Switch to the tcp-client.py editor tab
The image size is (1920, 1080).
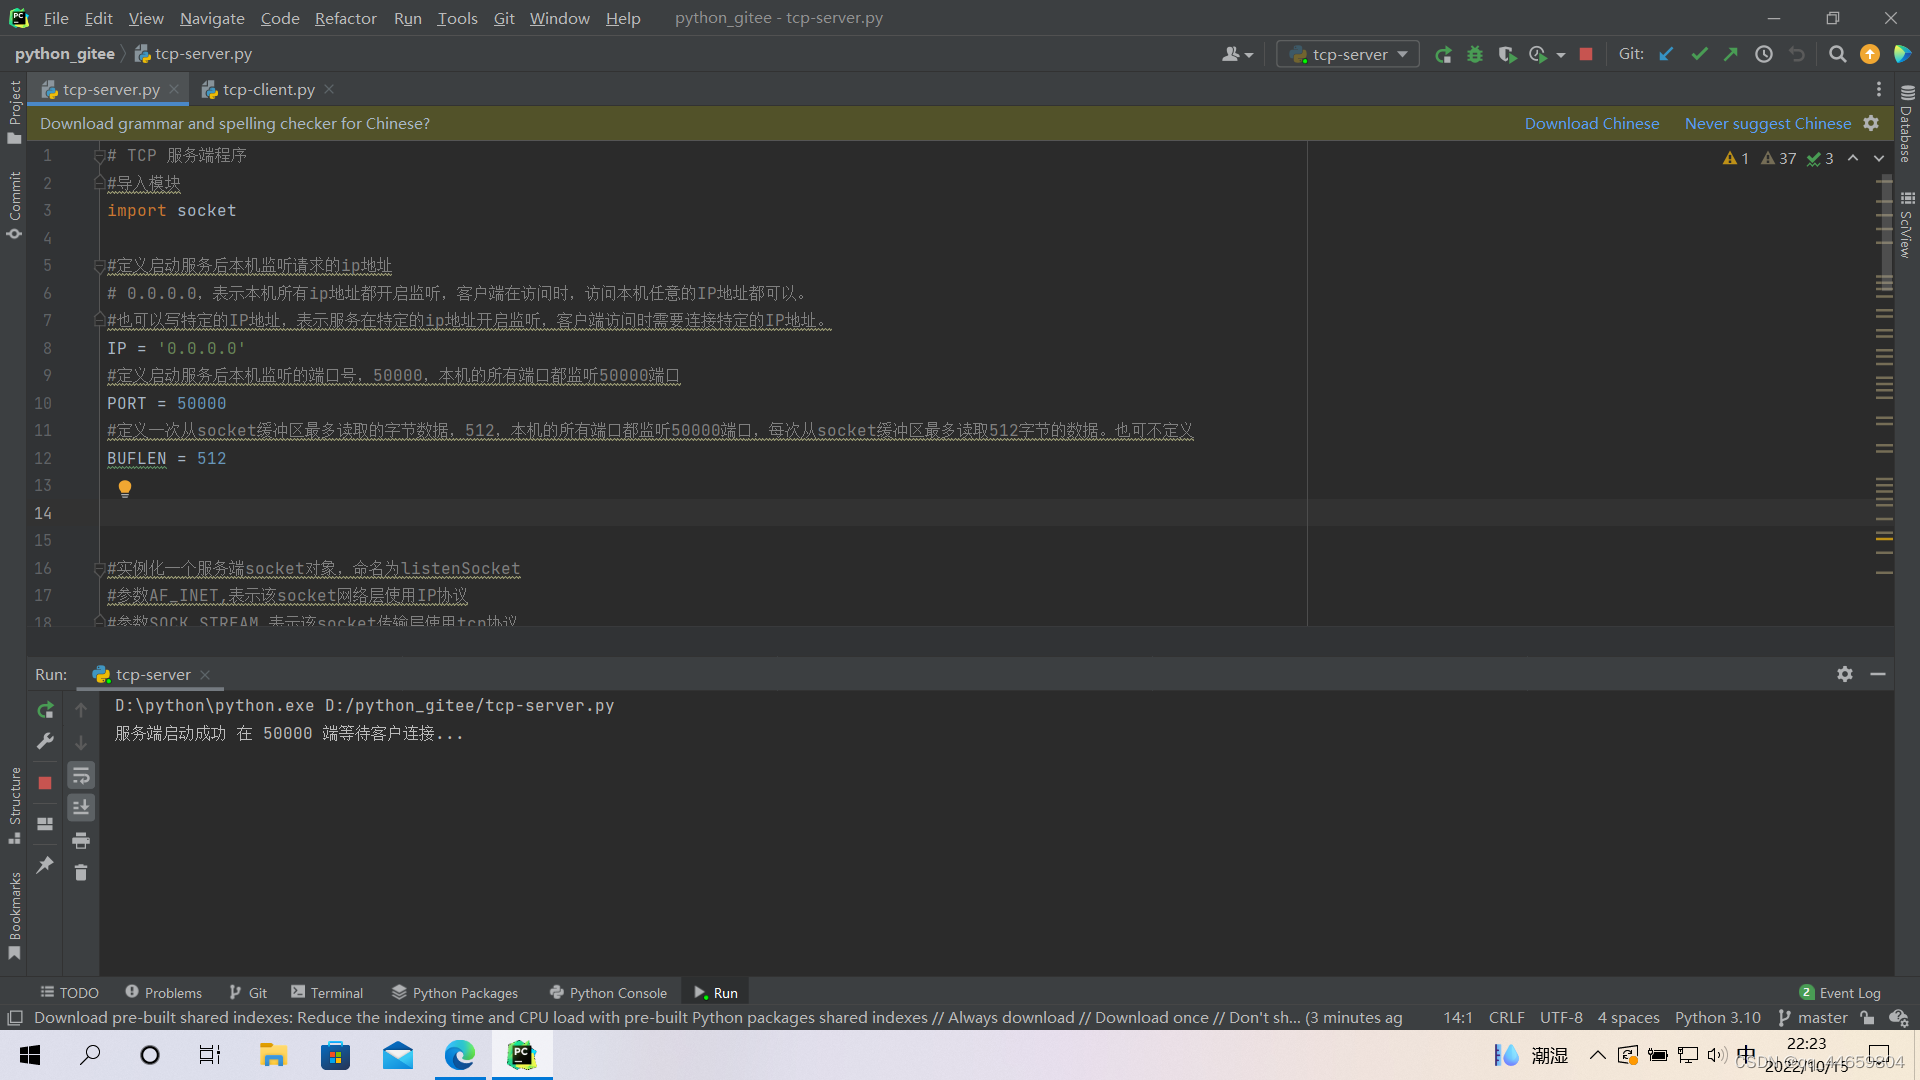(x=266, y=89)
